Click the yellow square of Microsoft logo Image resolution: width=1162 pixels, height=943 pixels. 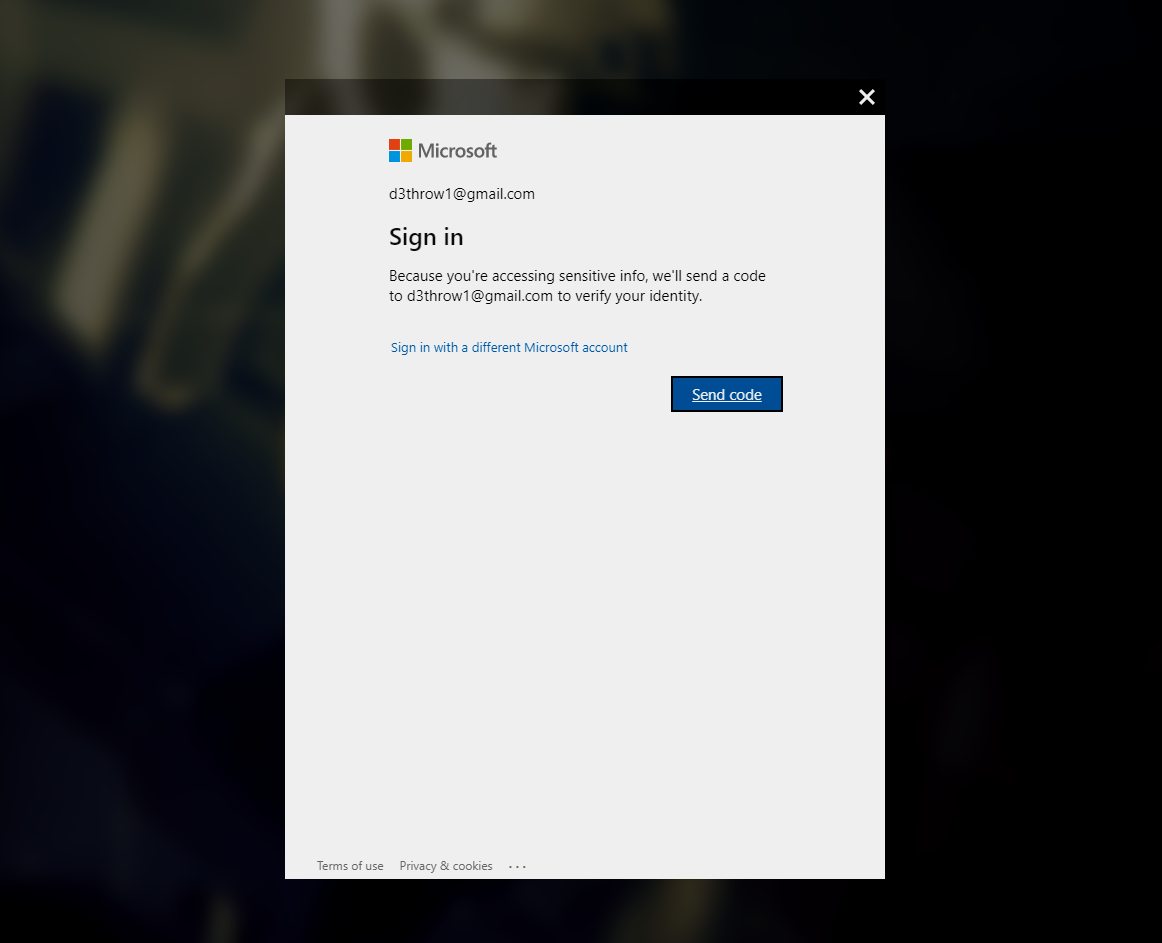coord(406,156)
